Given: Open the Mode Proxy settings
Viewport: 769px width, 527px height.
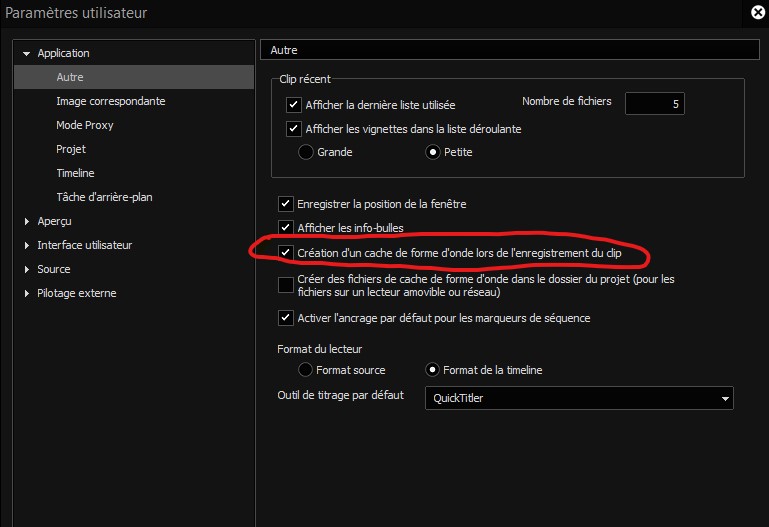Looking at the screenshot, I should tap(85, 125).
